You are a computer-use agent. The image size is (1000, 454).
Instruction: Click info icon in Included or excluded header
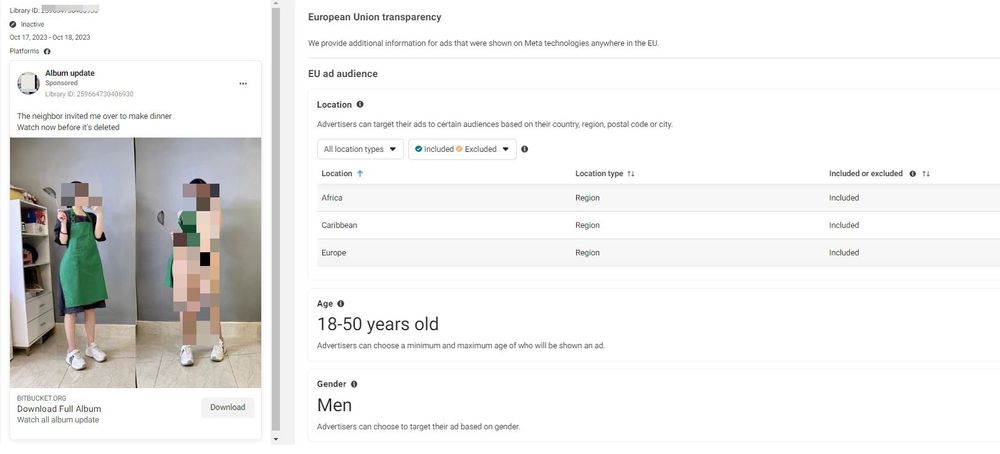pos(912,174)
